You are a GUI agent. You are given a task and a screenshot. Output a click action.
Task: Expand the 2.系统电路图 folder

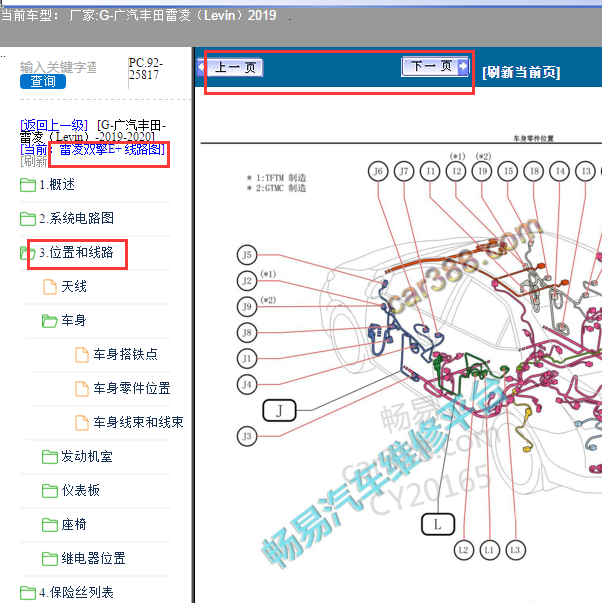(x=76, y=218)
